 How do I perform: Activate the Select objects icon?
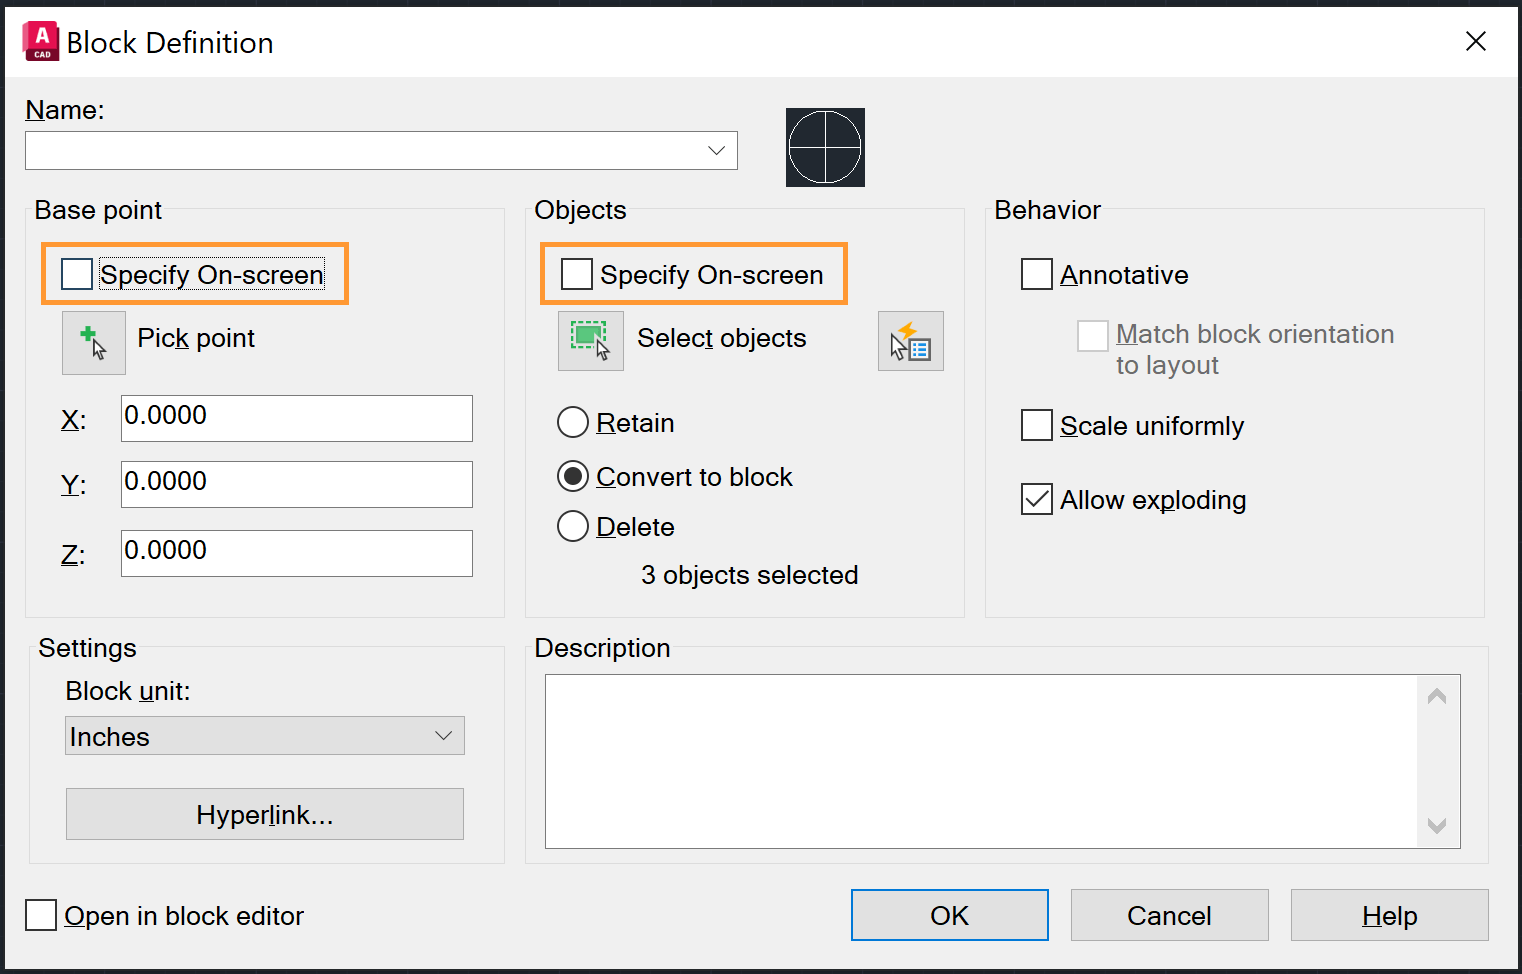pyautogui.click(x=590, y=340)
